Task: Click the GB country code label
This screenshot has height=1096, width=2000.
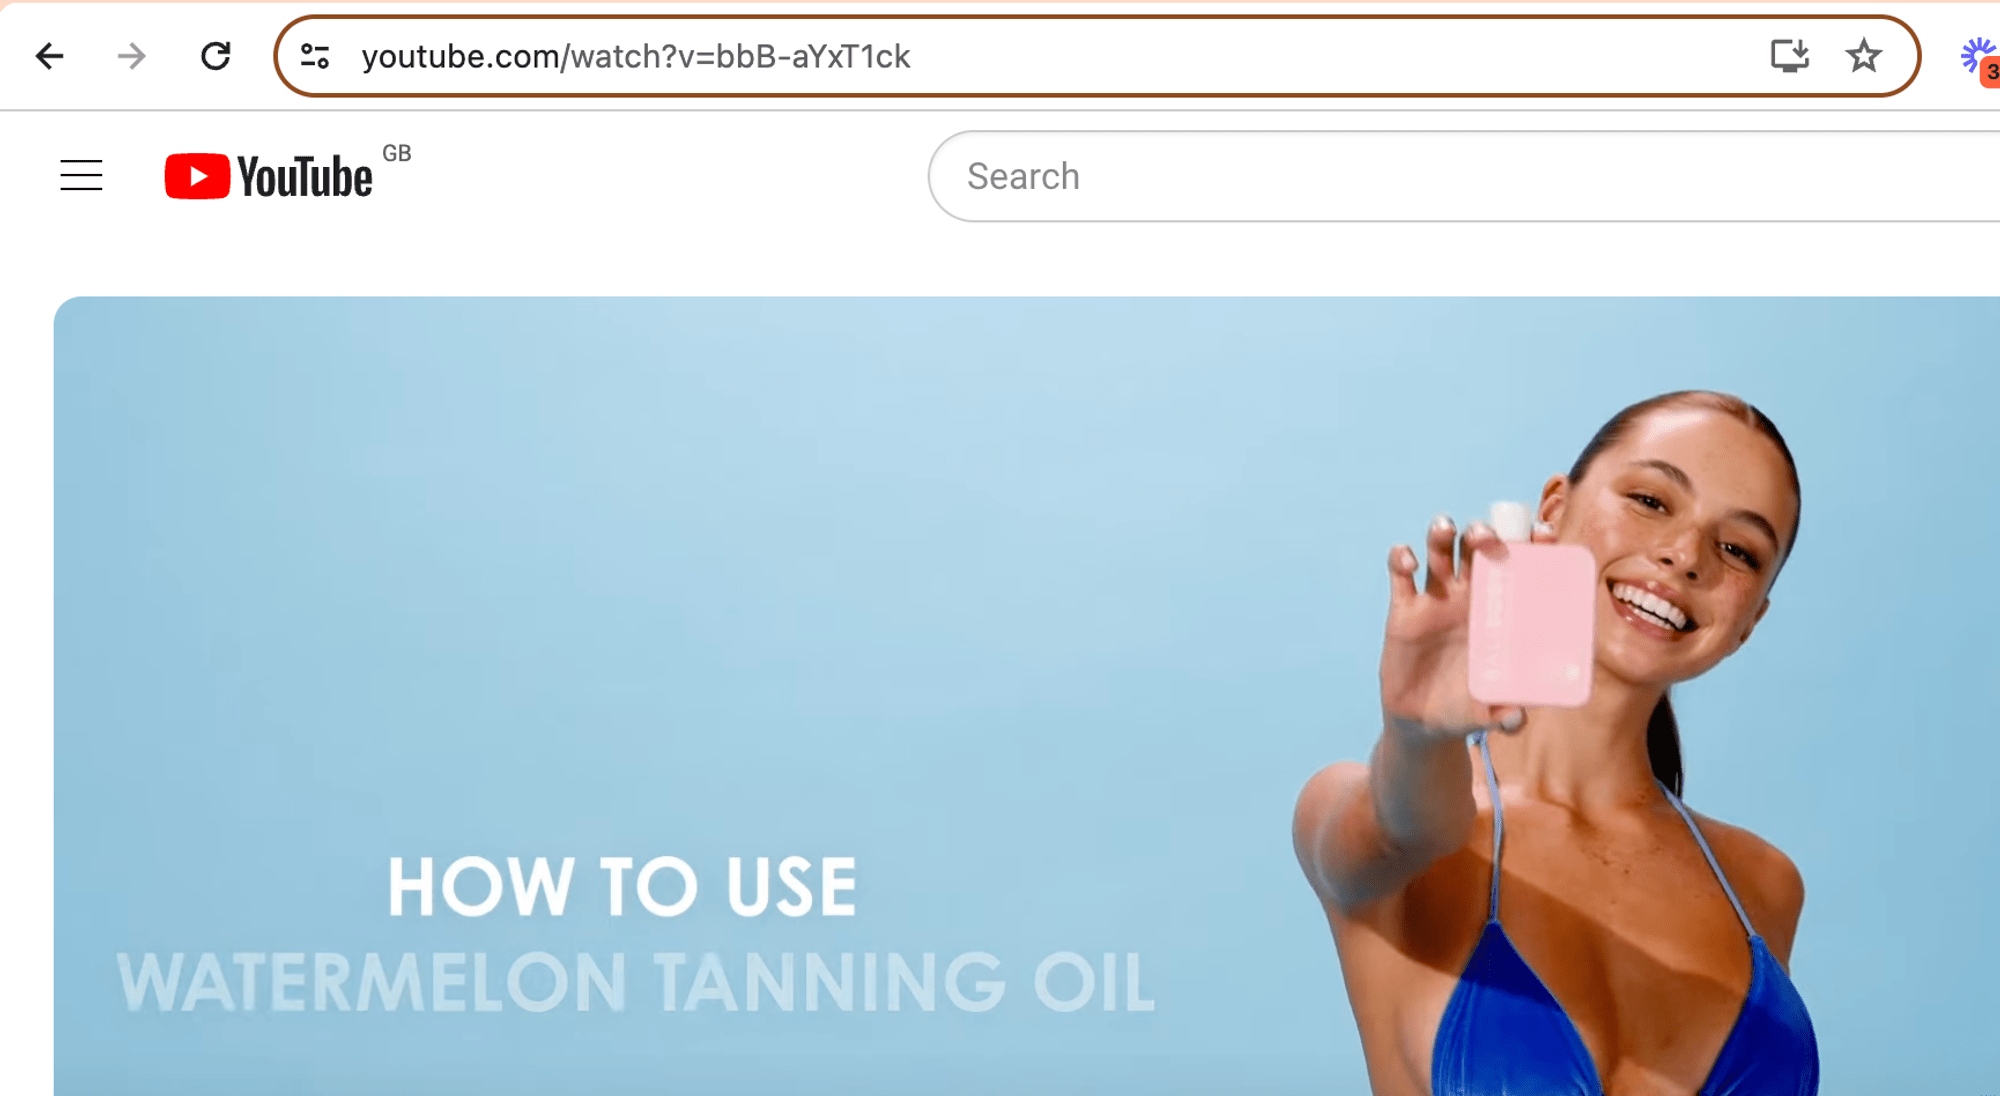Action: (x=397, y=153)
